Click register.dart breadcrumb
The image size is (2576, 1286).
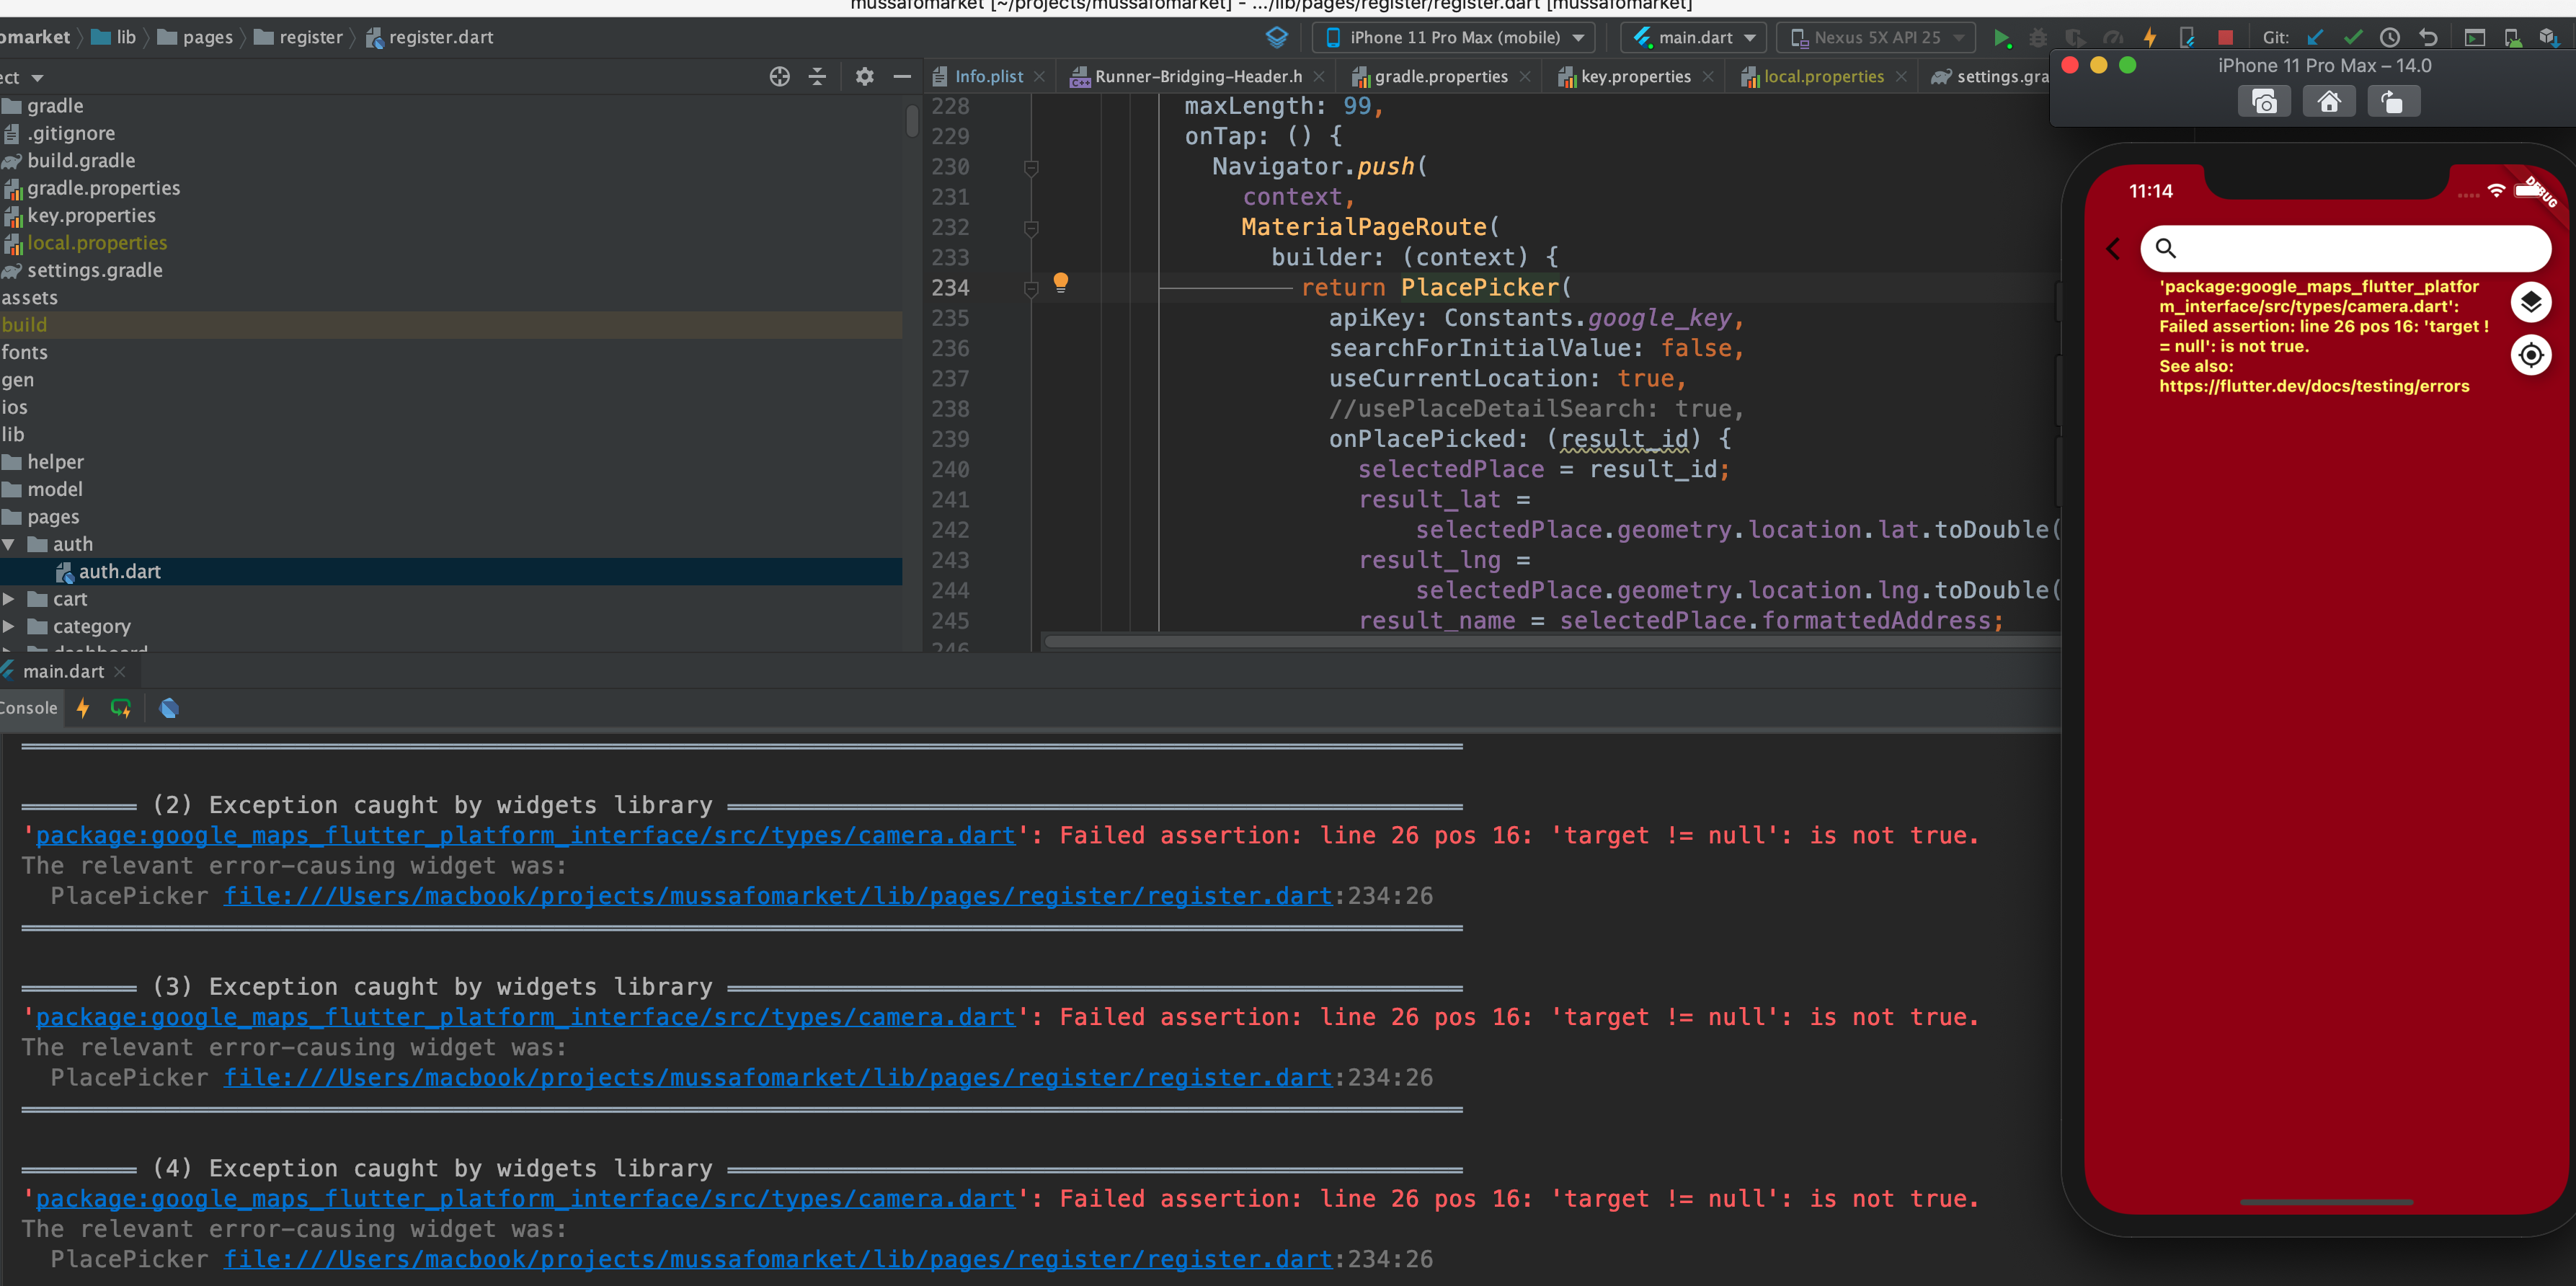430,38
